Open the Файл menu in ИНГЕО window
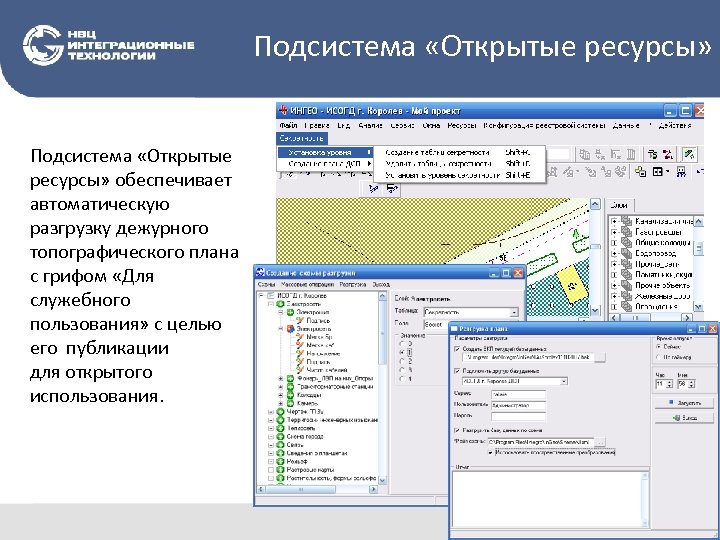This screenshot has height=540, width=720. [x=288, y=125]
